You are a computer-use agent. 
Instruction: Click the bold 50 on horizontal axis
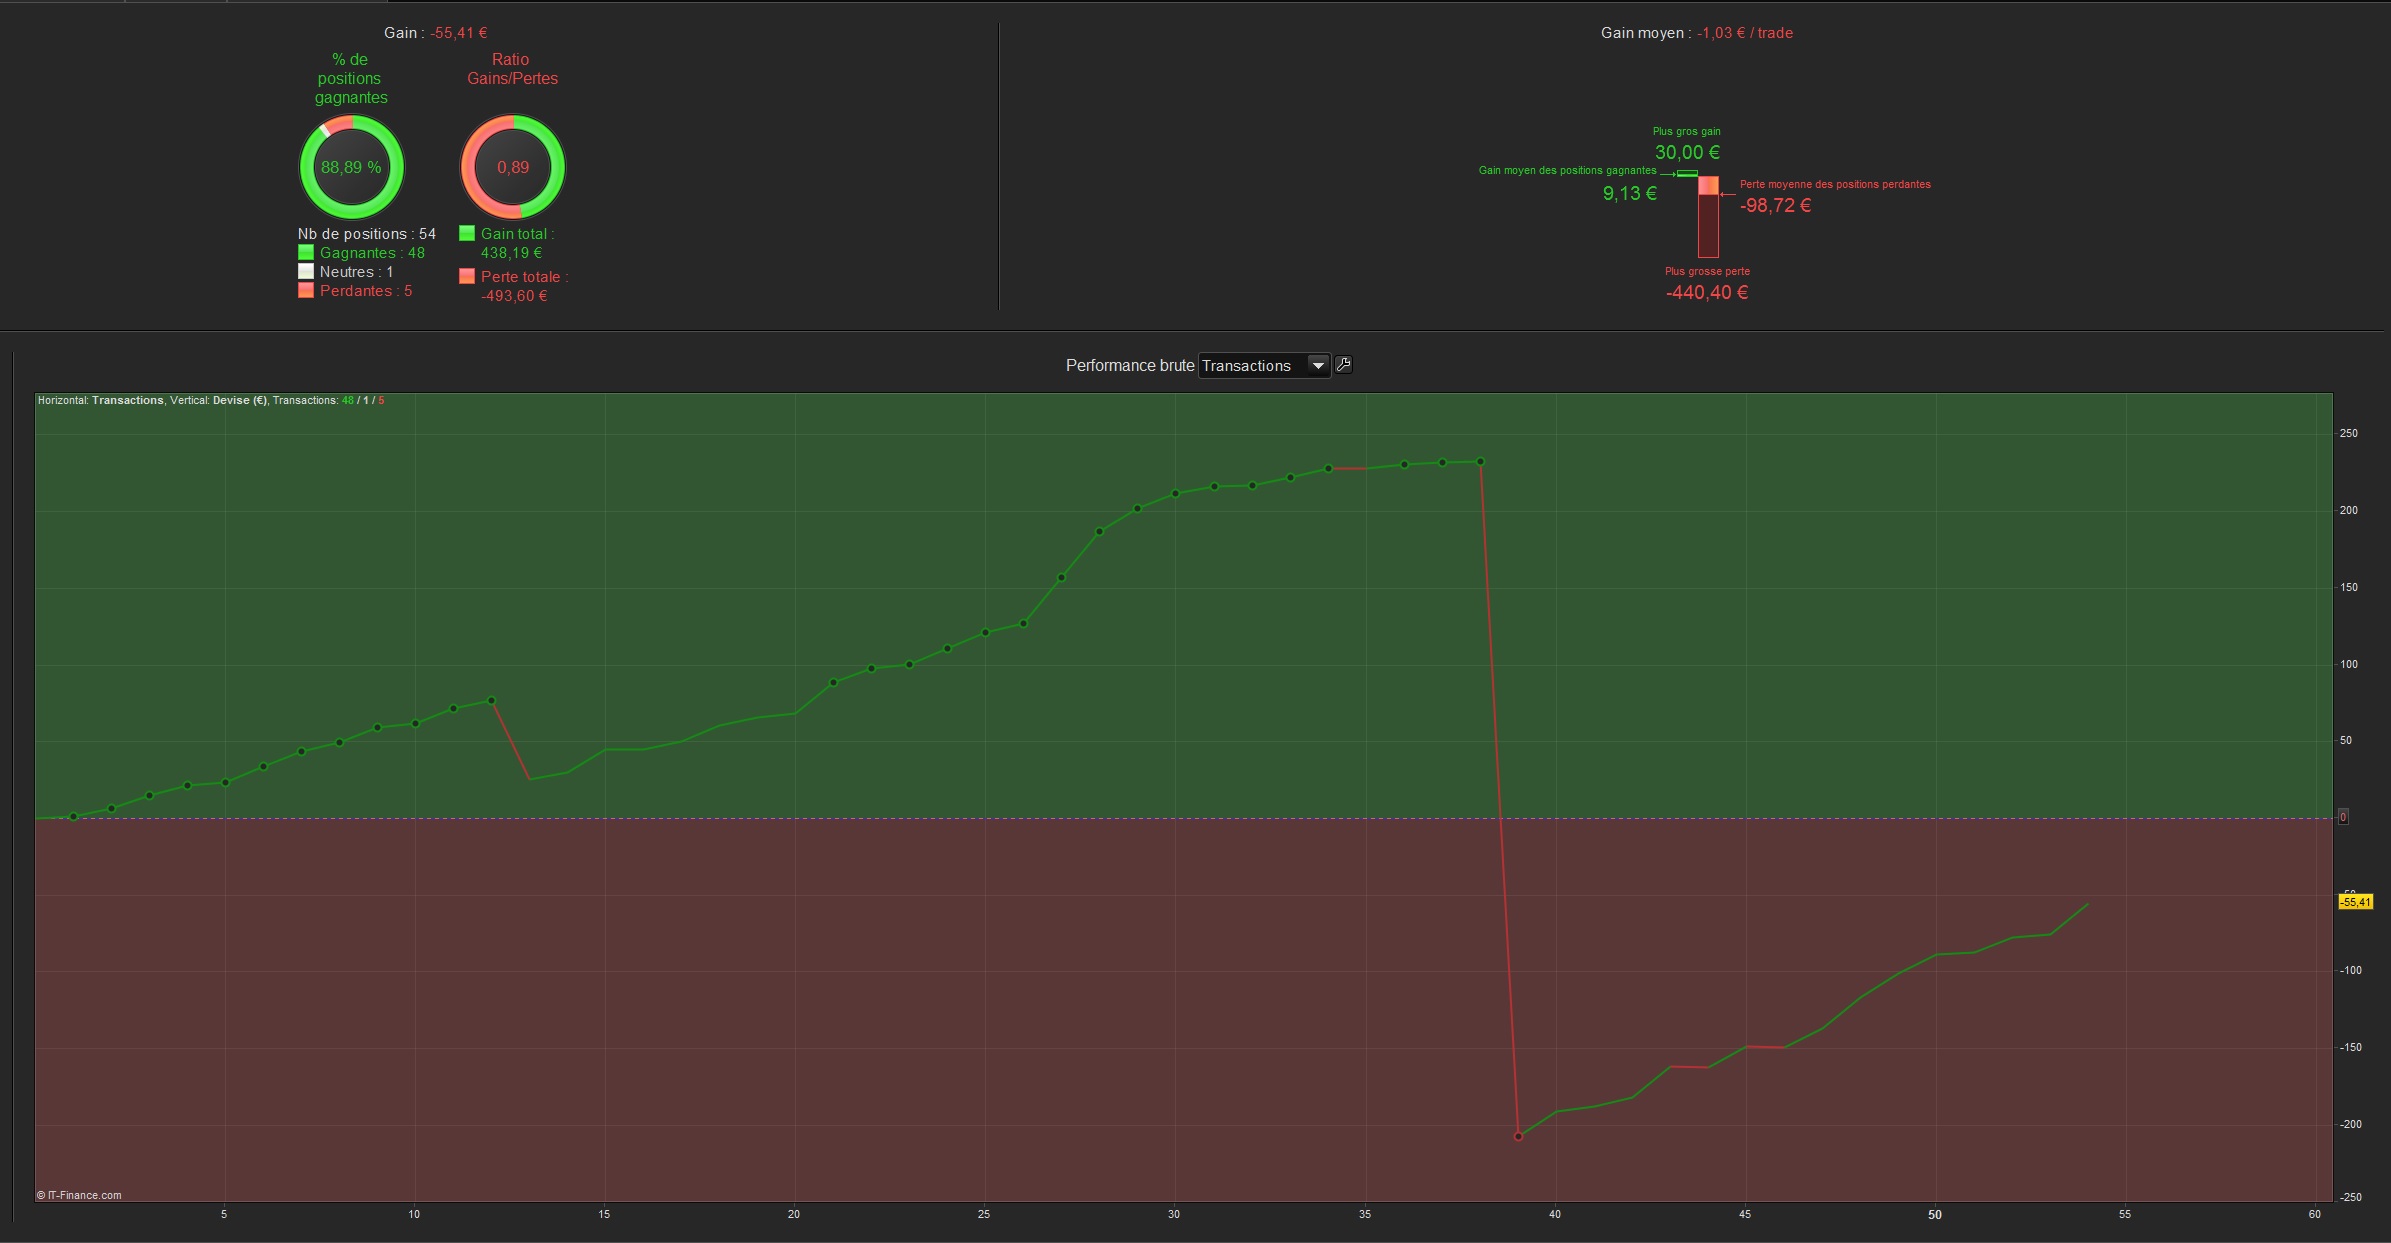tap(1935, 1215)
